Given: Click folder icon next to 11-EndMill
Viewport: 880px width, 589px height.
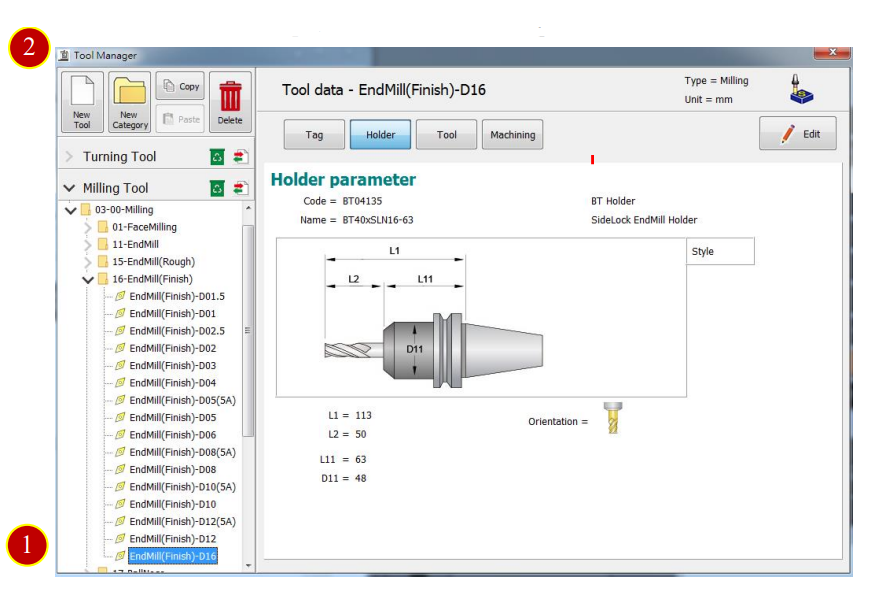Looking at the screenshot, I should tap(103, 244).
